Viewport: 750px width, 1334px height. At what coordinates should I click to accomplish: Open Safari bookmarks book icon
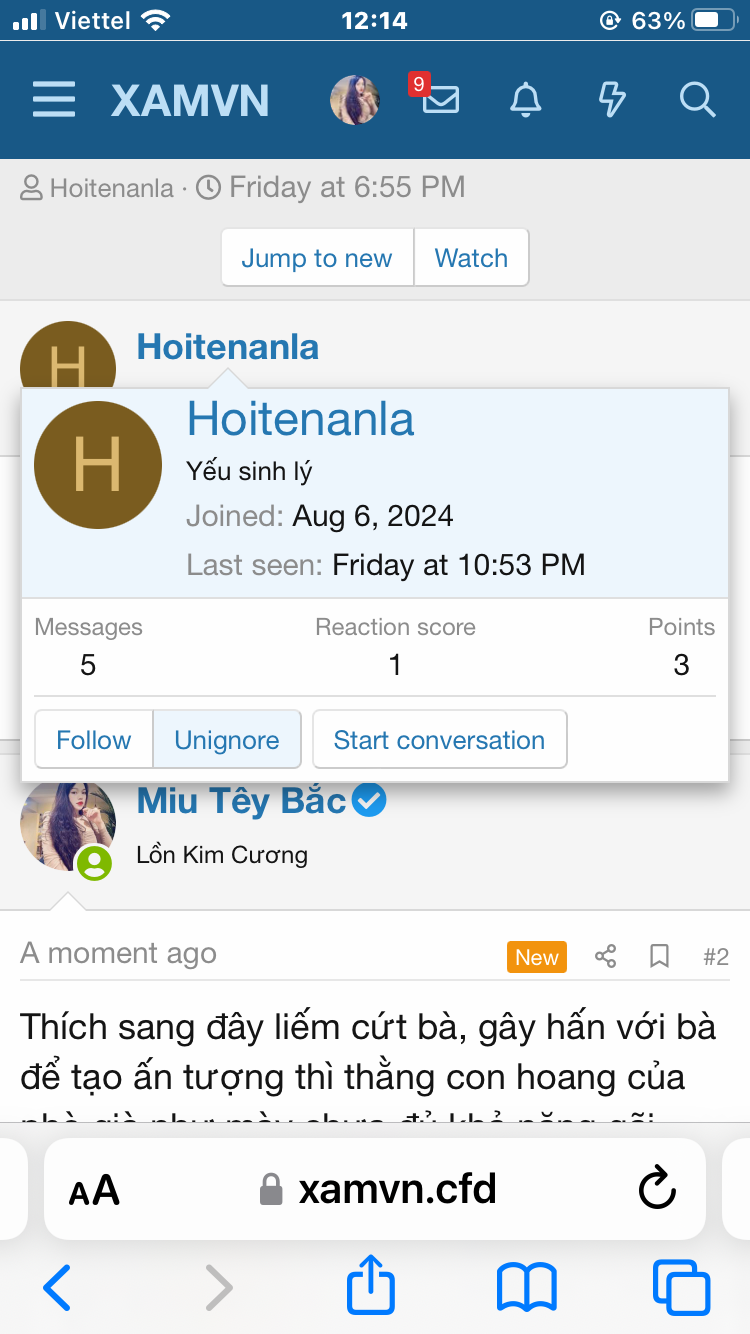pos(526,1287)
